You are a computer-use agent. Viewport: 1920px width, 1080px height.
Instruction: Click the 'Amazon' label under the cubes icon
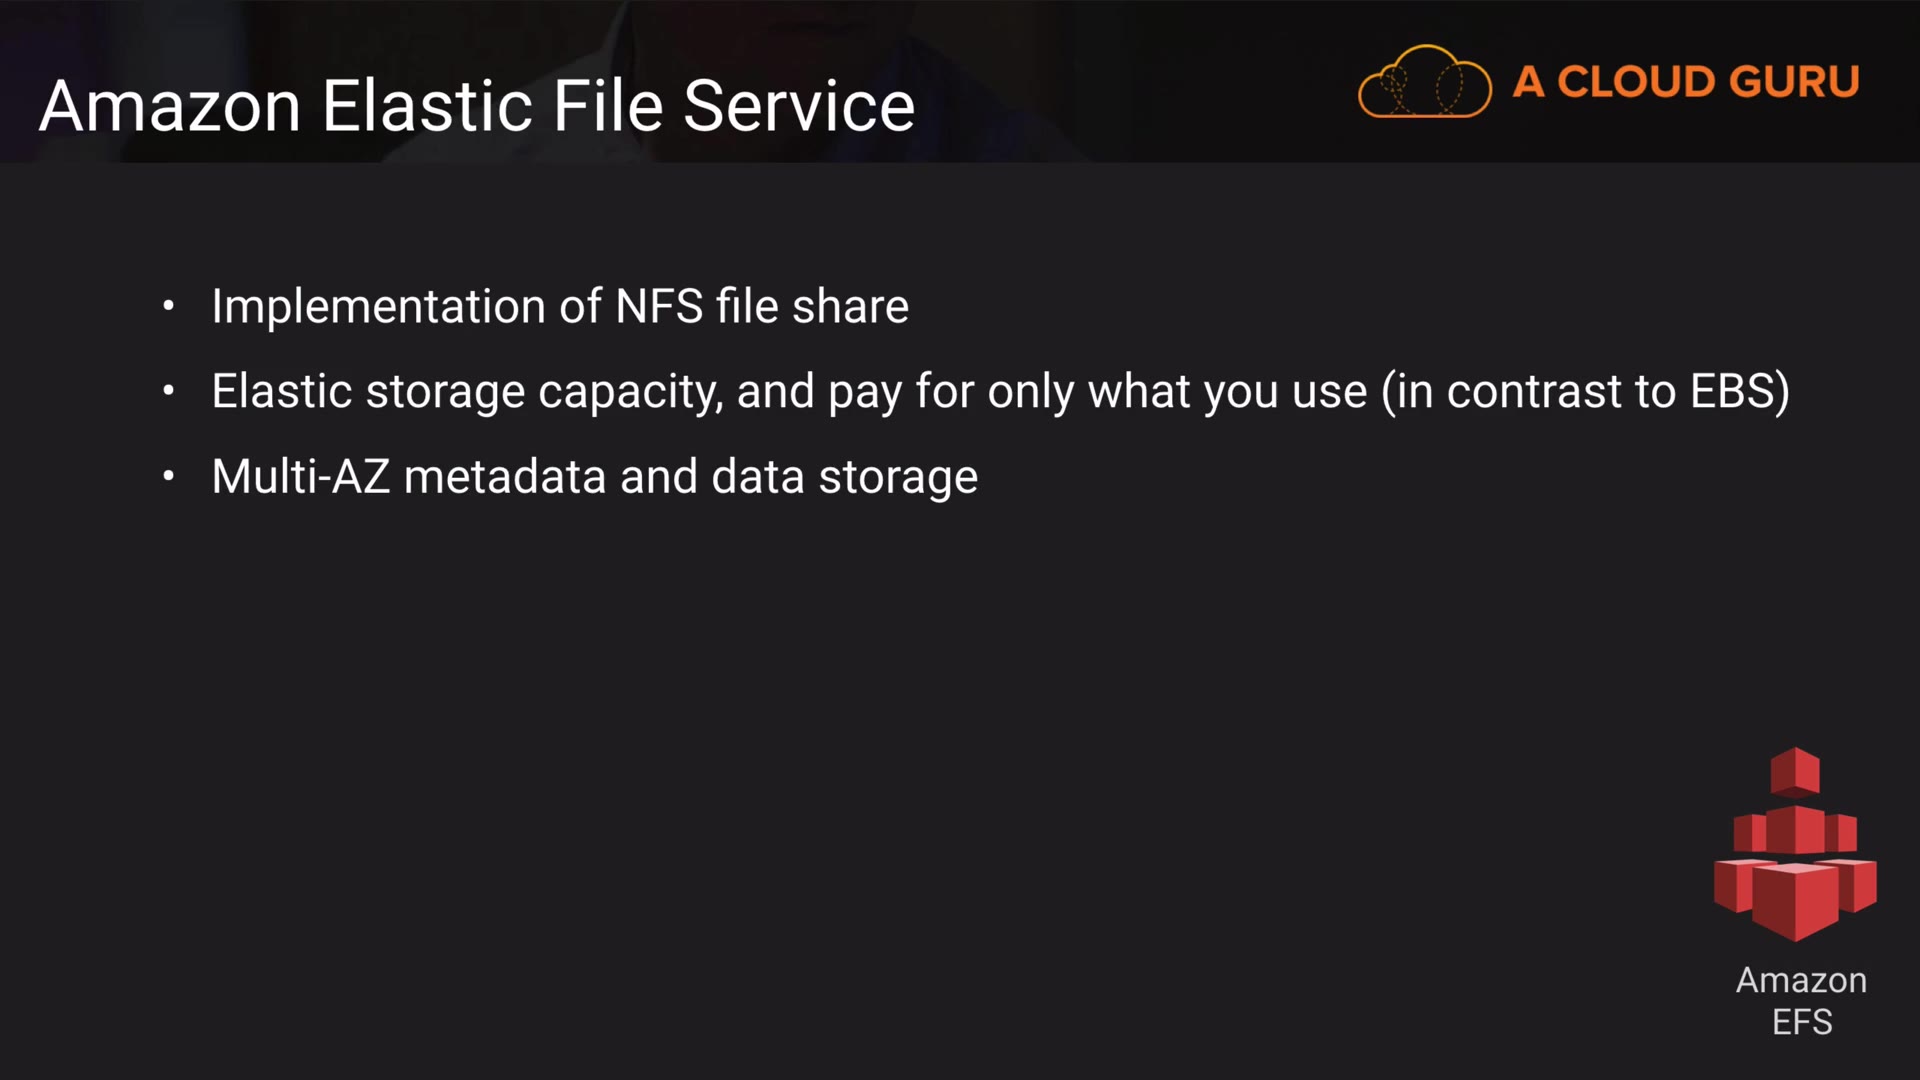click(x=1801, y=980)
